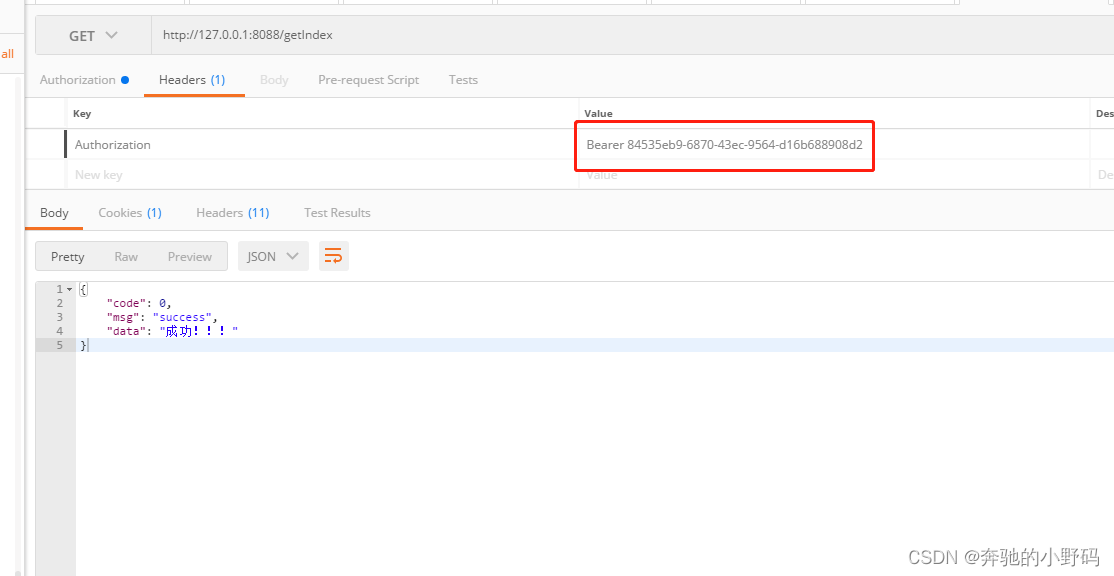Check the Test Results tab

tap(337, 212)
